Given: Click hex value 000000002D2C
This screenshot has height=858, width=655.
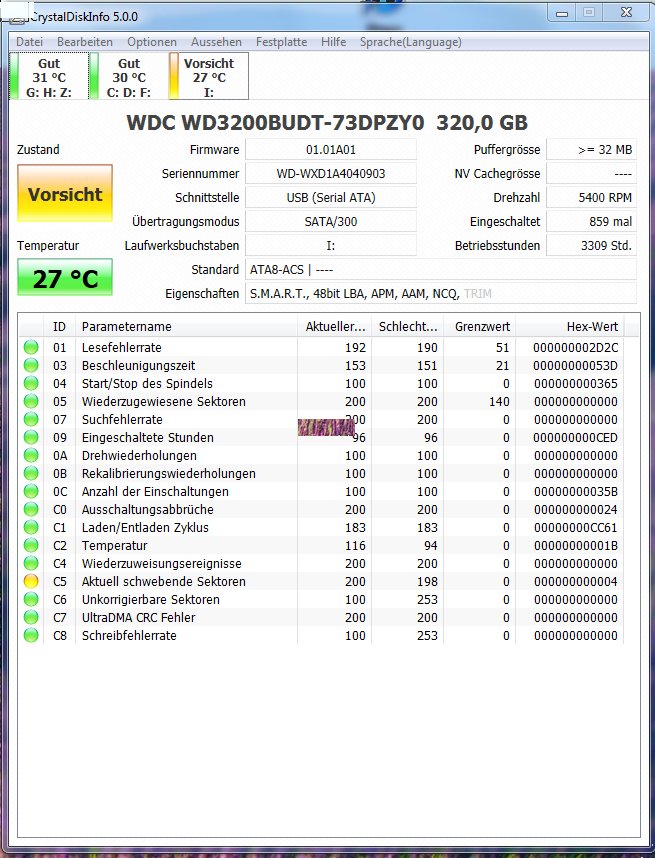Looking at the screenshot, I should (x=576, y=347).
